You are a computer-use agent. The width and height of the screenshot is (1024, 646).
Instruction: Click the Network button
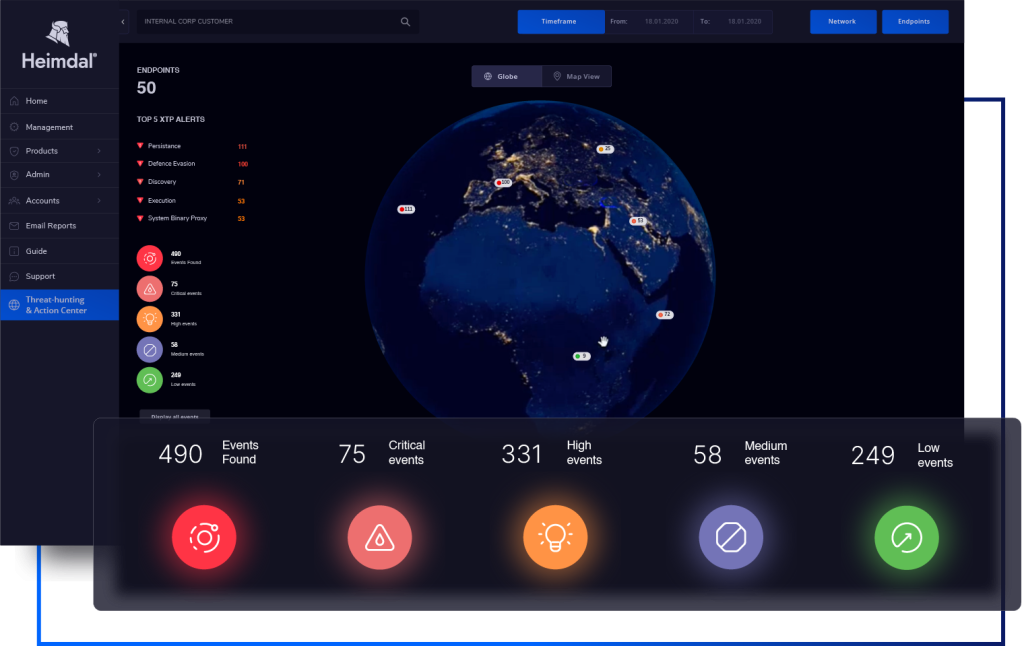click(842, 22)
